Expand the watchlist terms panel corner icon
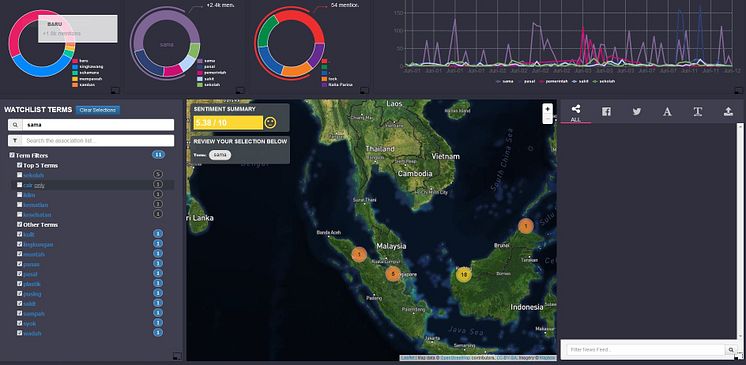The image size is (746, 365). click(177, 355)
